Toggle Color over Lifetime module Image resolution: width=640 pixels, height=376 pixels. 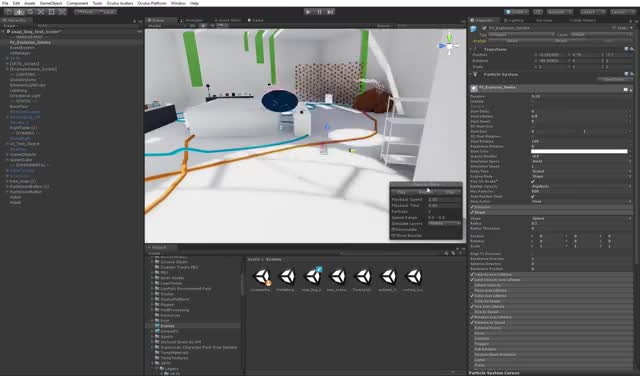point(473,296)
